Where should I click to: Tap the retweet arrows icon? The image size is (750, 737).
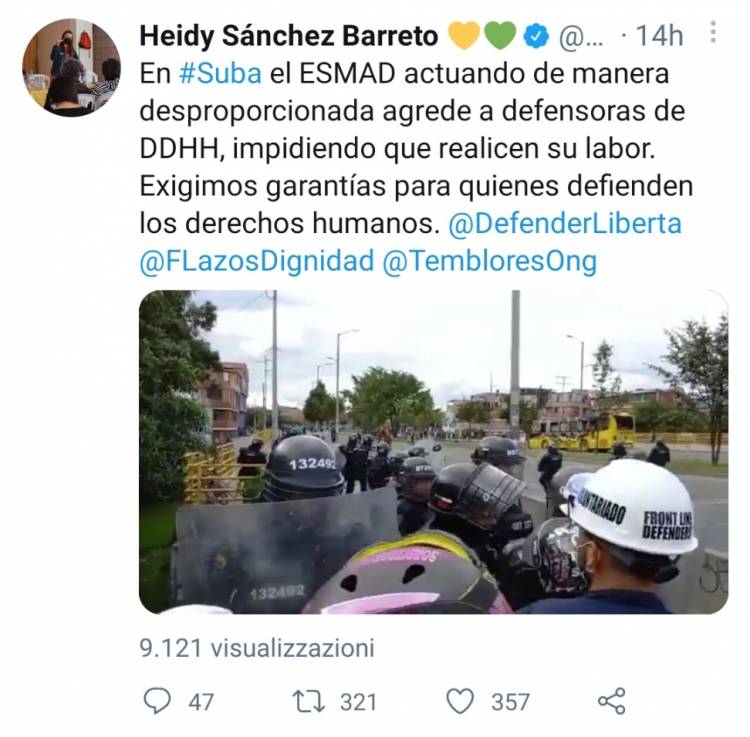(309, 701)
